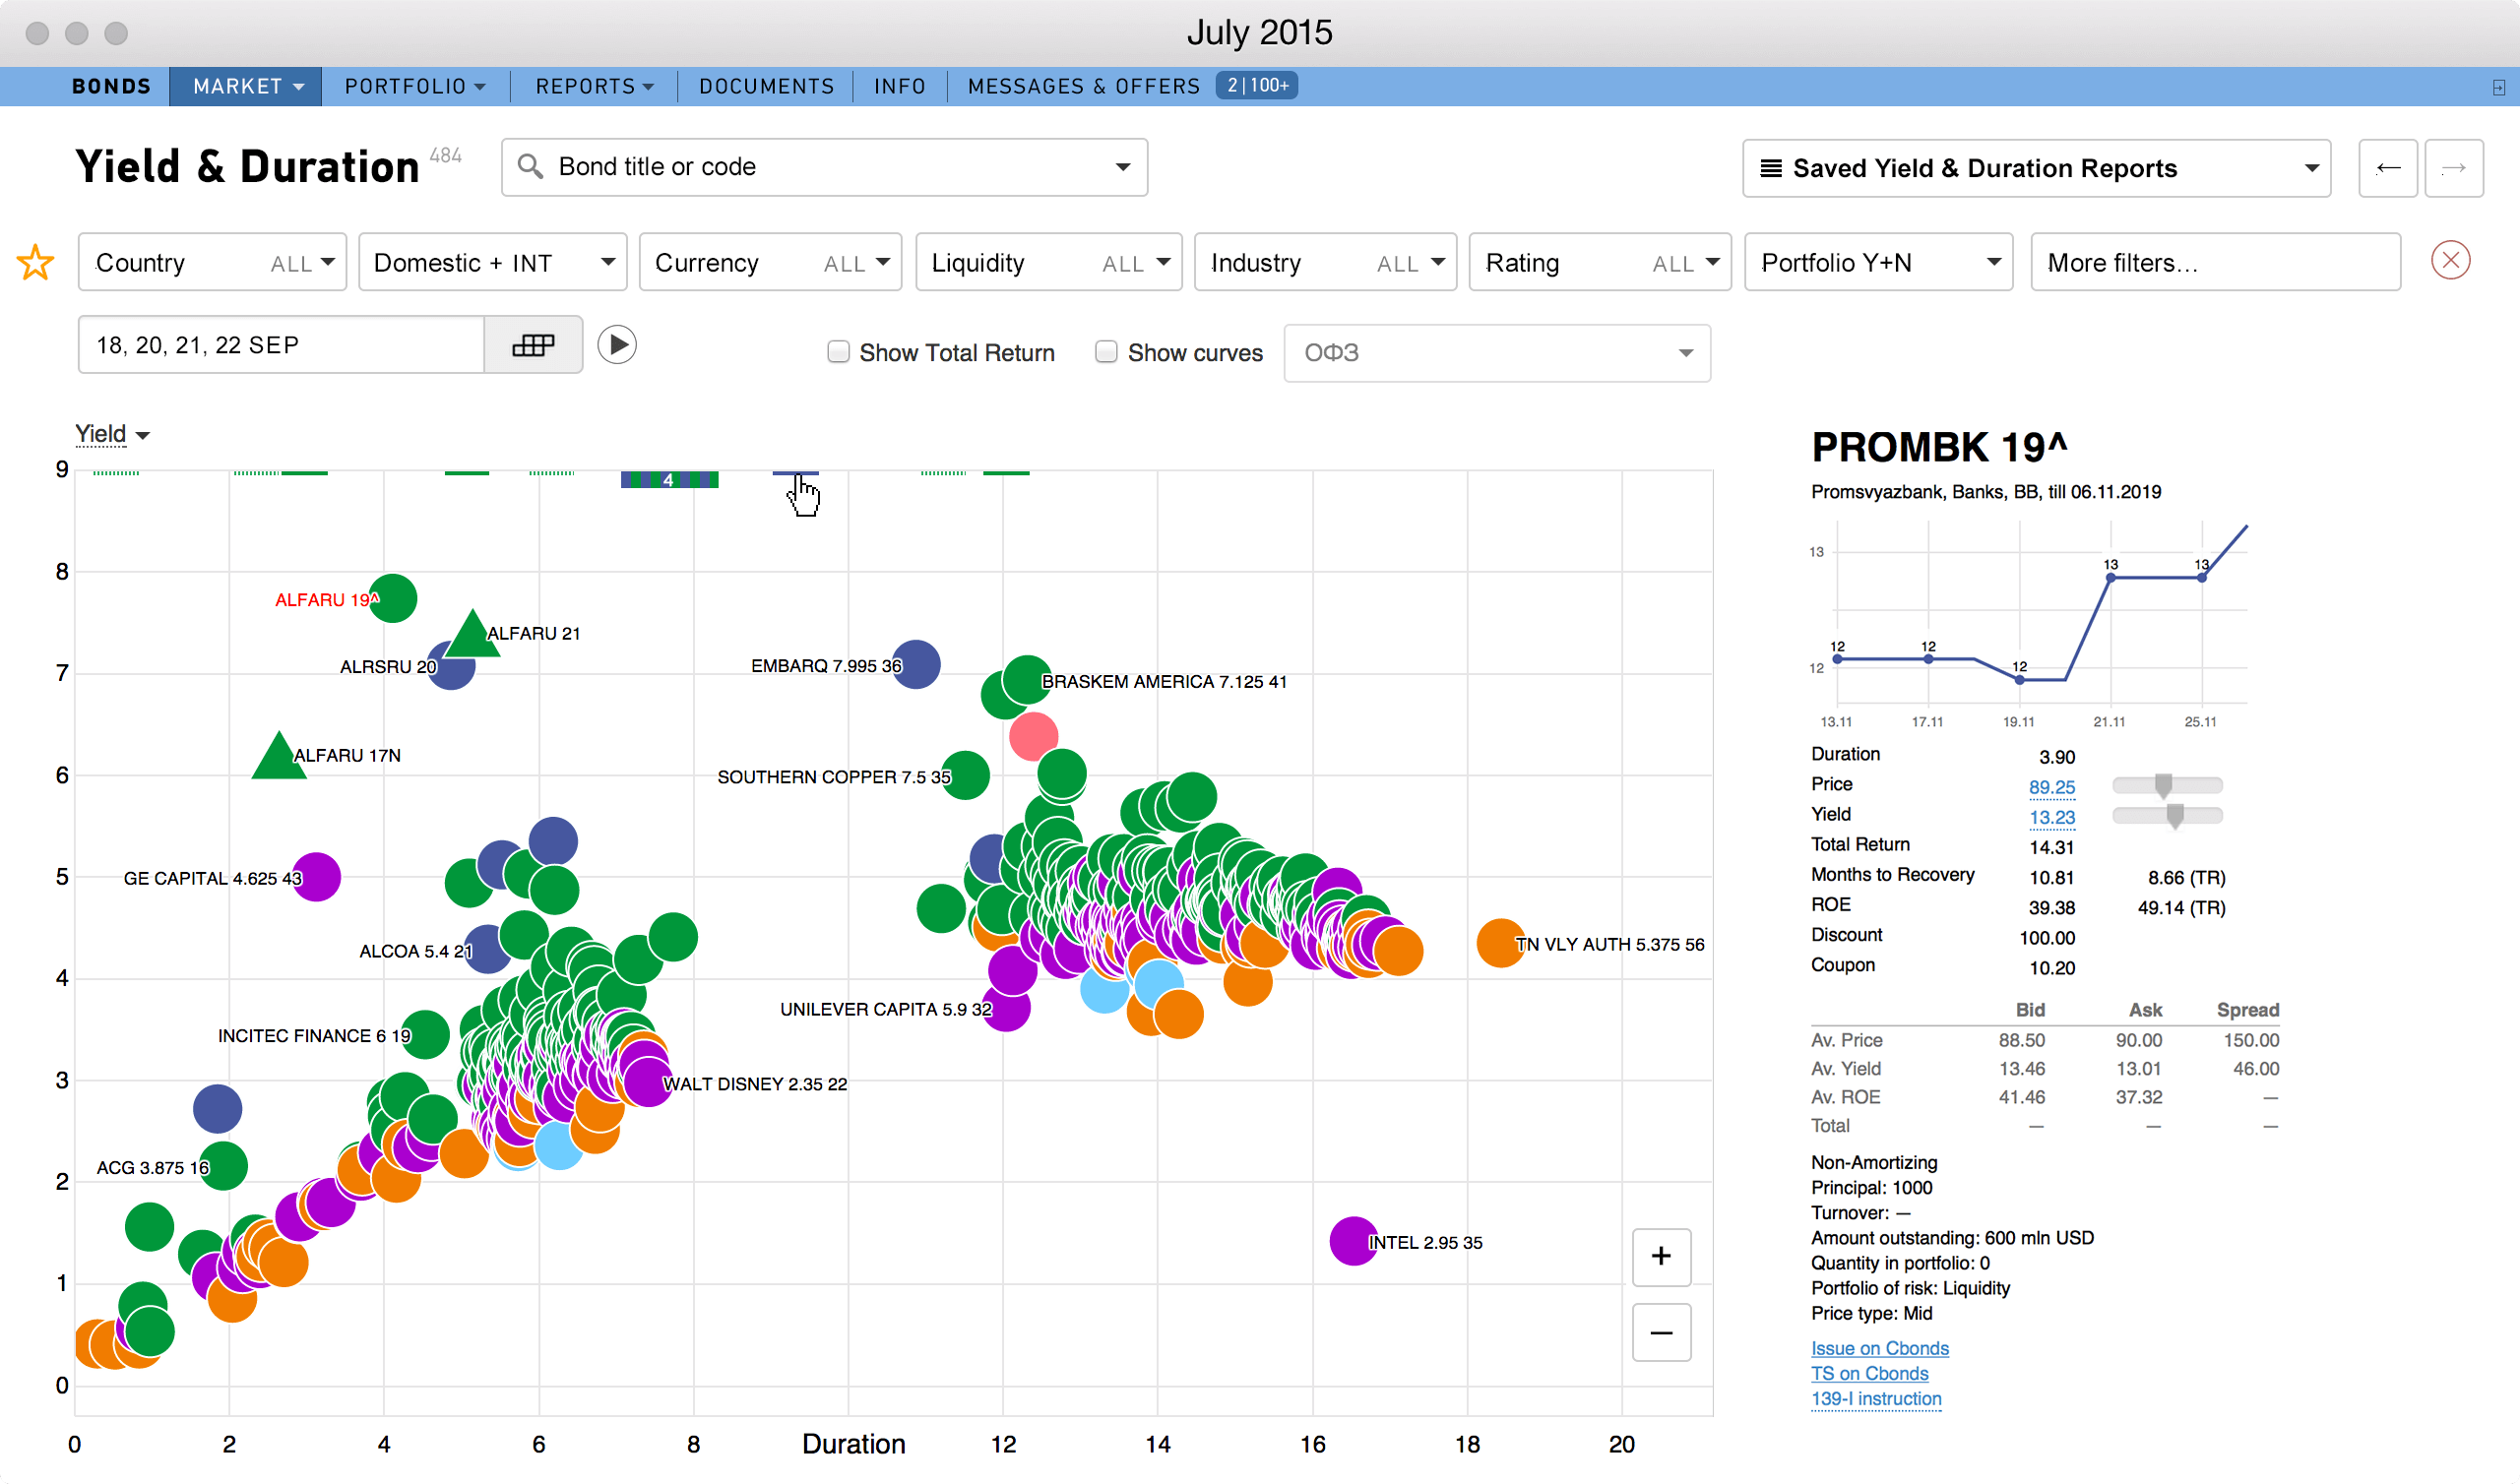Viewport: 2520px width, 1484px height.
Task: Open the Yield axis selector dropdown
Action: click(112, 434)
